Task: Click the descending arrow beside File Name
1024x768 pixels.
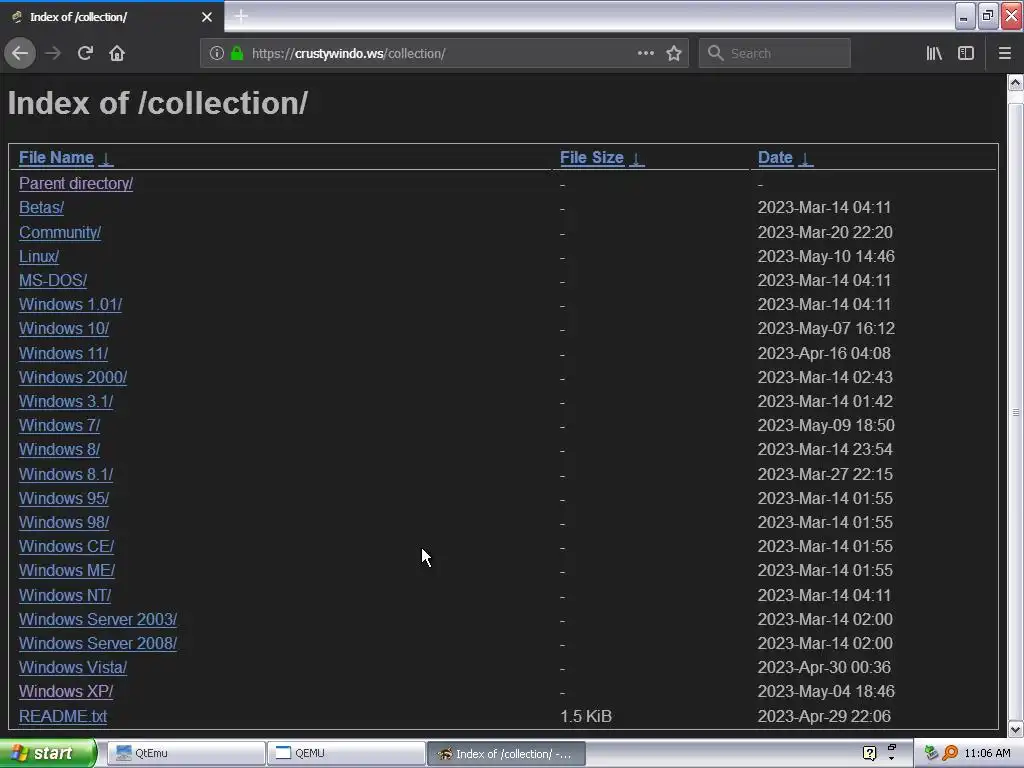Action: 106,159
